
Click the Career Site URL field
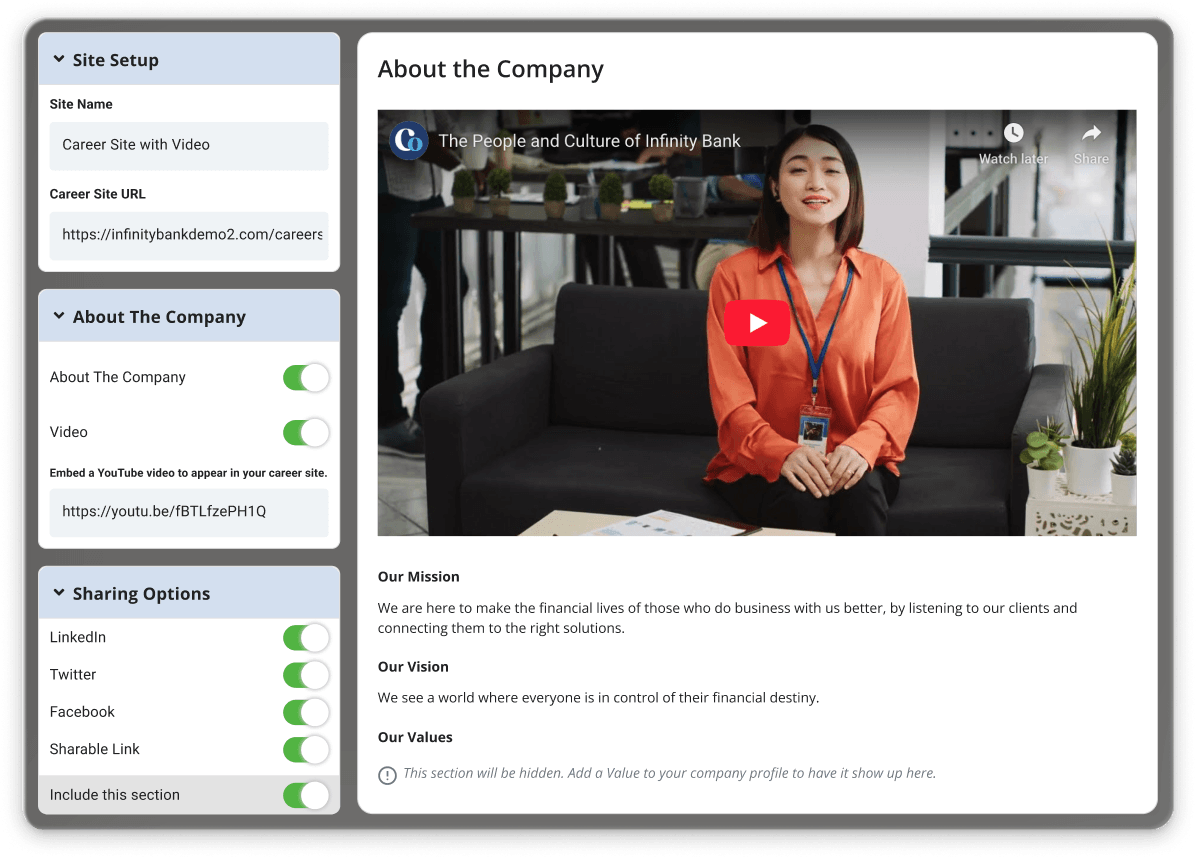tap(189, 235)
